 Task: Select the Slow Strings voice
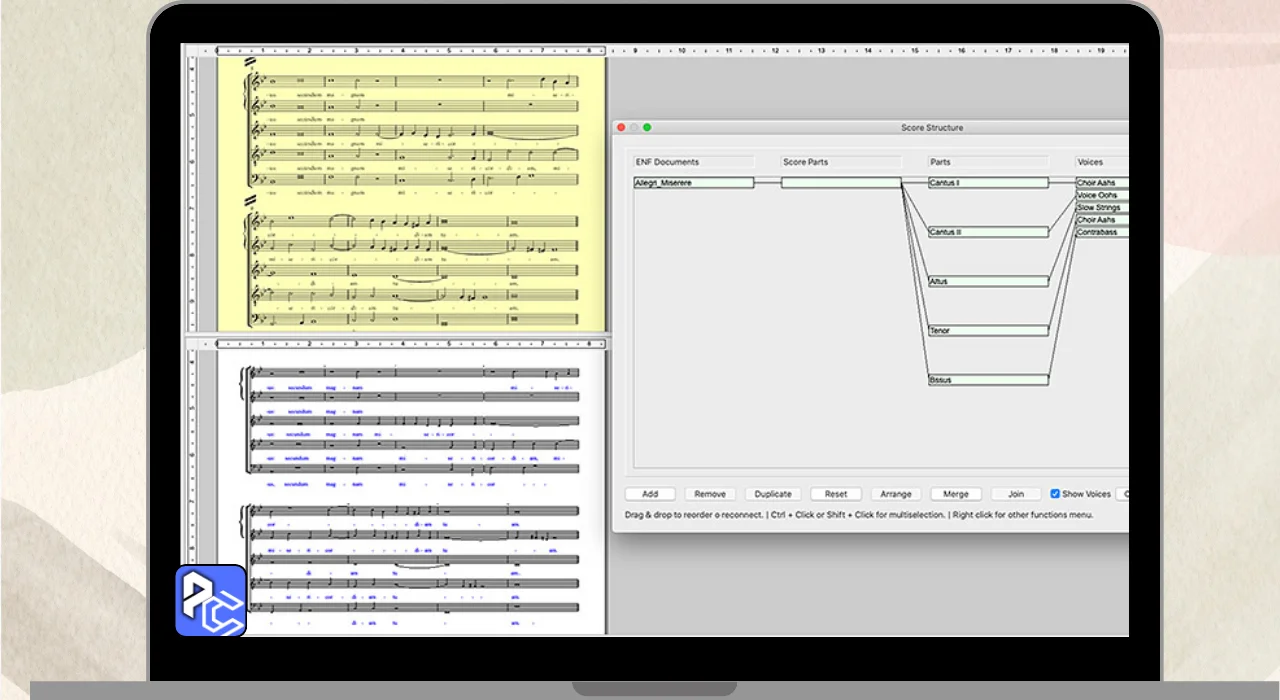(x=1101, y=208)
